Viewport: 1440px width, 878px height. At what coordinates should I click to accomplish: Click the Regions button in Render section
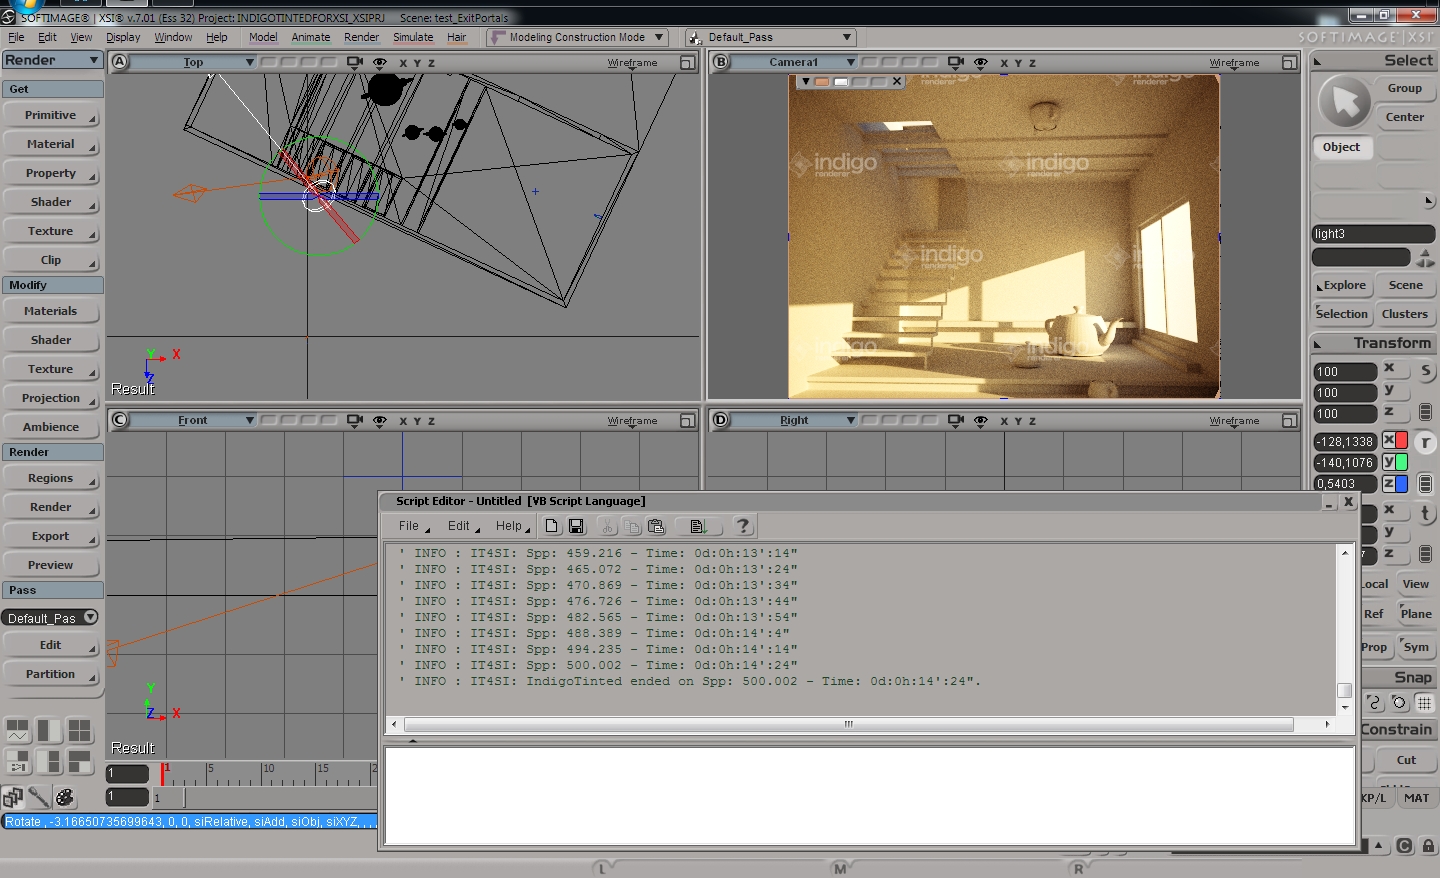pos(51,478)
